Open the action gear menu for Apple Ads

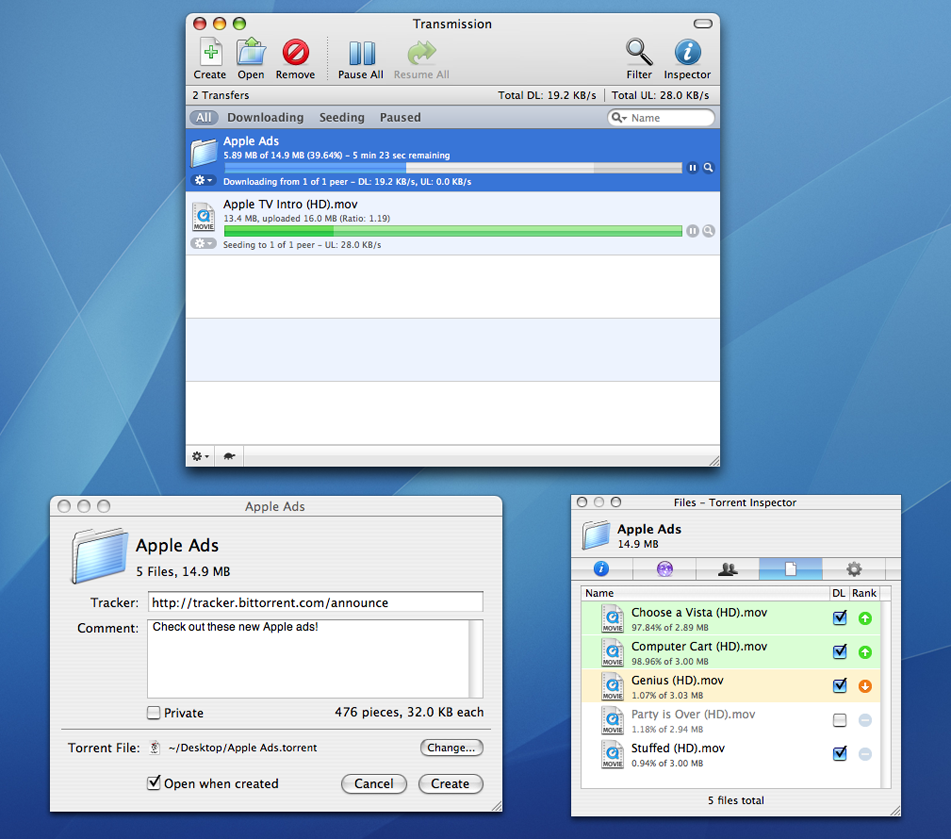[x=203, y=180]
